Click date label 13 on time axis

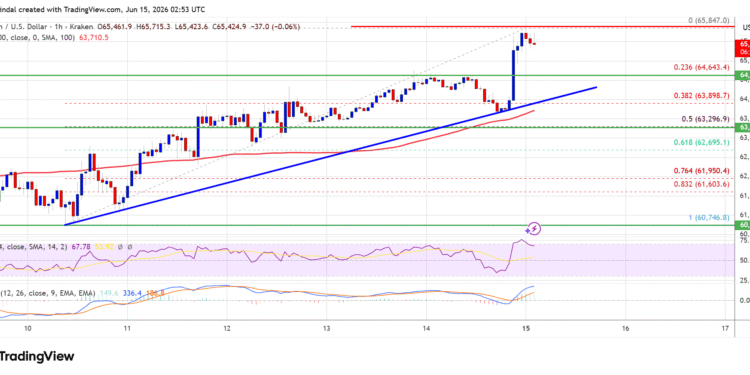pos(327,329)
